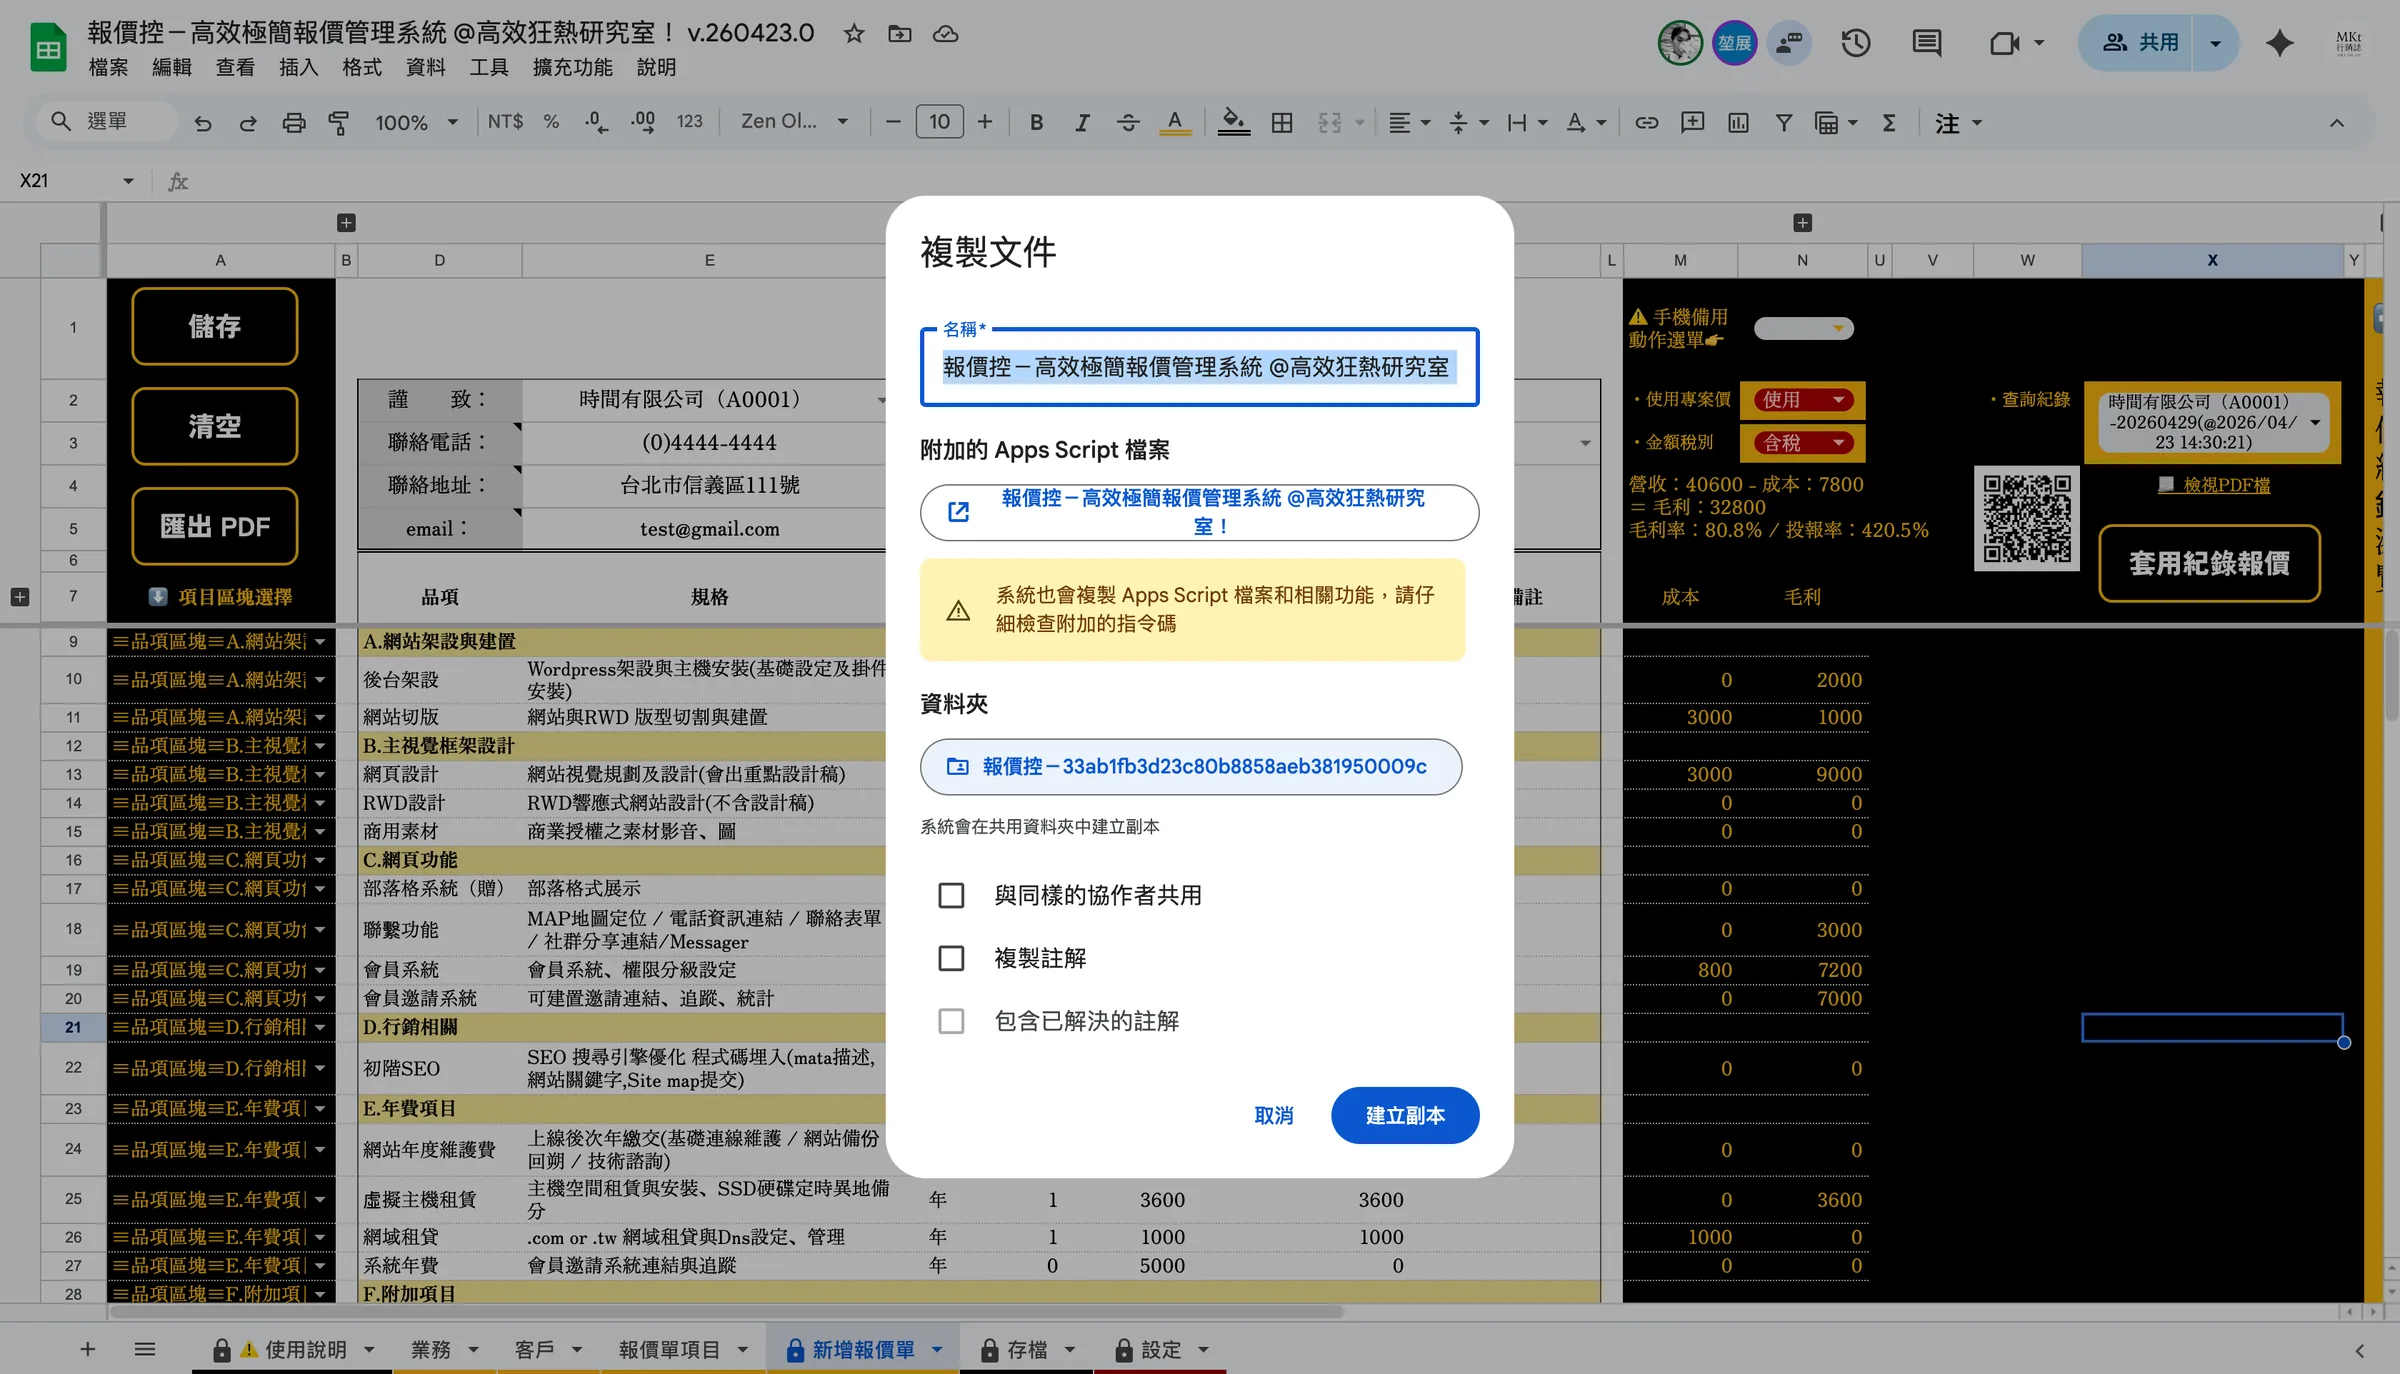Toggle bold formatting
This screenshot has width=2400, height=1374.
click(1036, 122)
